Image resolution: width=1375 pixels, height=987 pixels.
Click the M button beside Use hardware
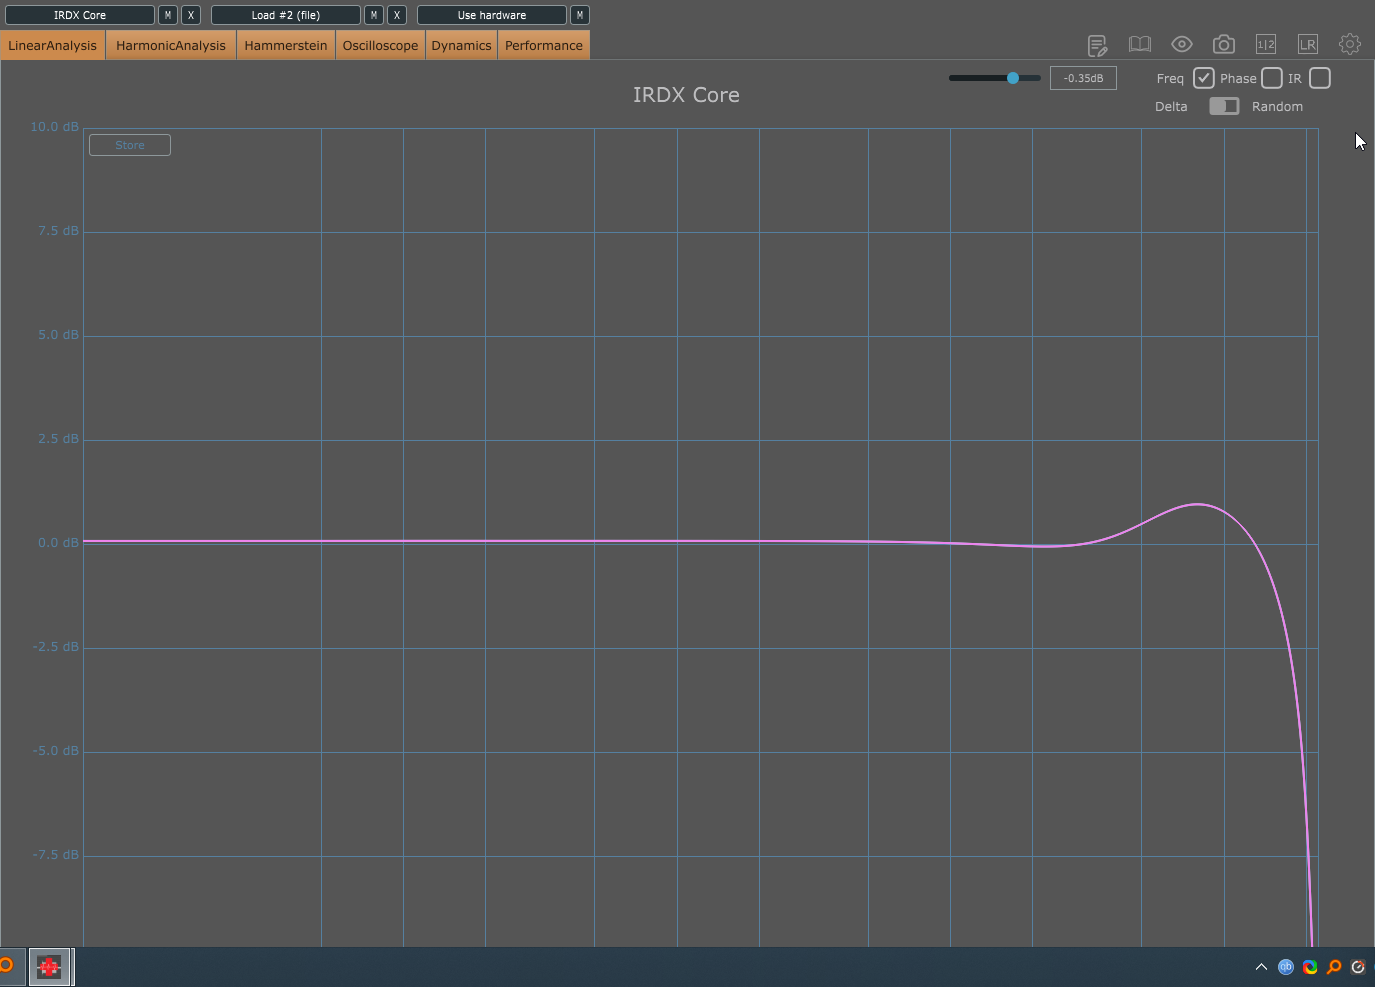(x=580, y=15)
